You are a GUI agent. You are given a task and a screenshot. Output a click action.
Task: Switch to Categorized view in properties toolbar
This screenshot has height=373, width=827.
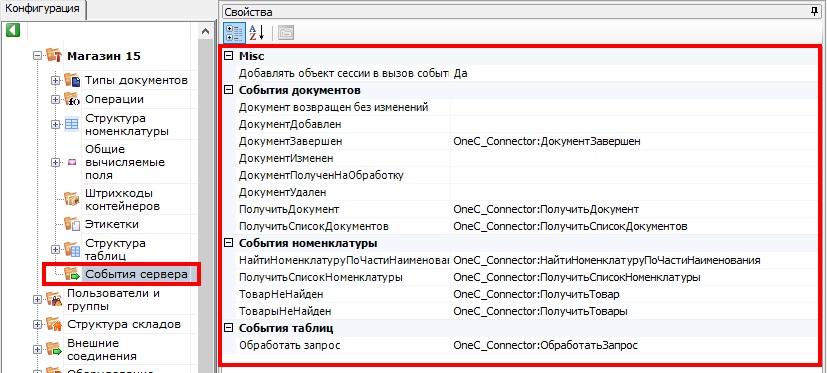pos(234,33)
